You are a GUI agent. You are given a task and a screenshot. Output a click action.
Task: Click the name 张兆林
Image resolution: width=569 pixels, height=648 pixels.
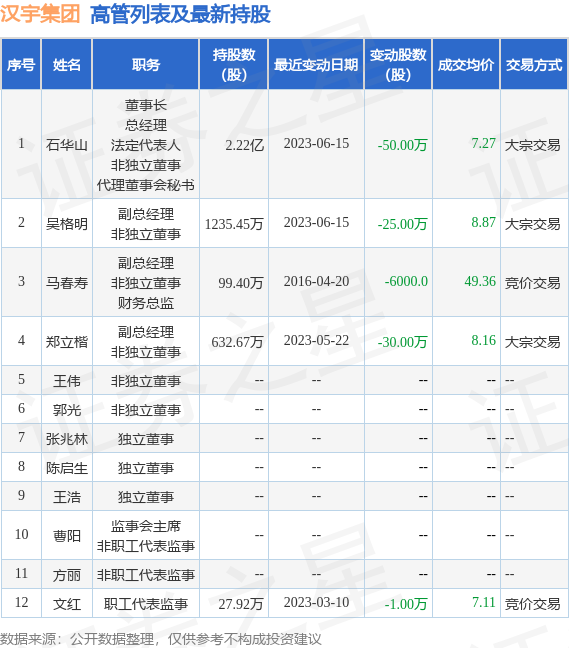pos(67,438)
